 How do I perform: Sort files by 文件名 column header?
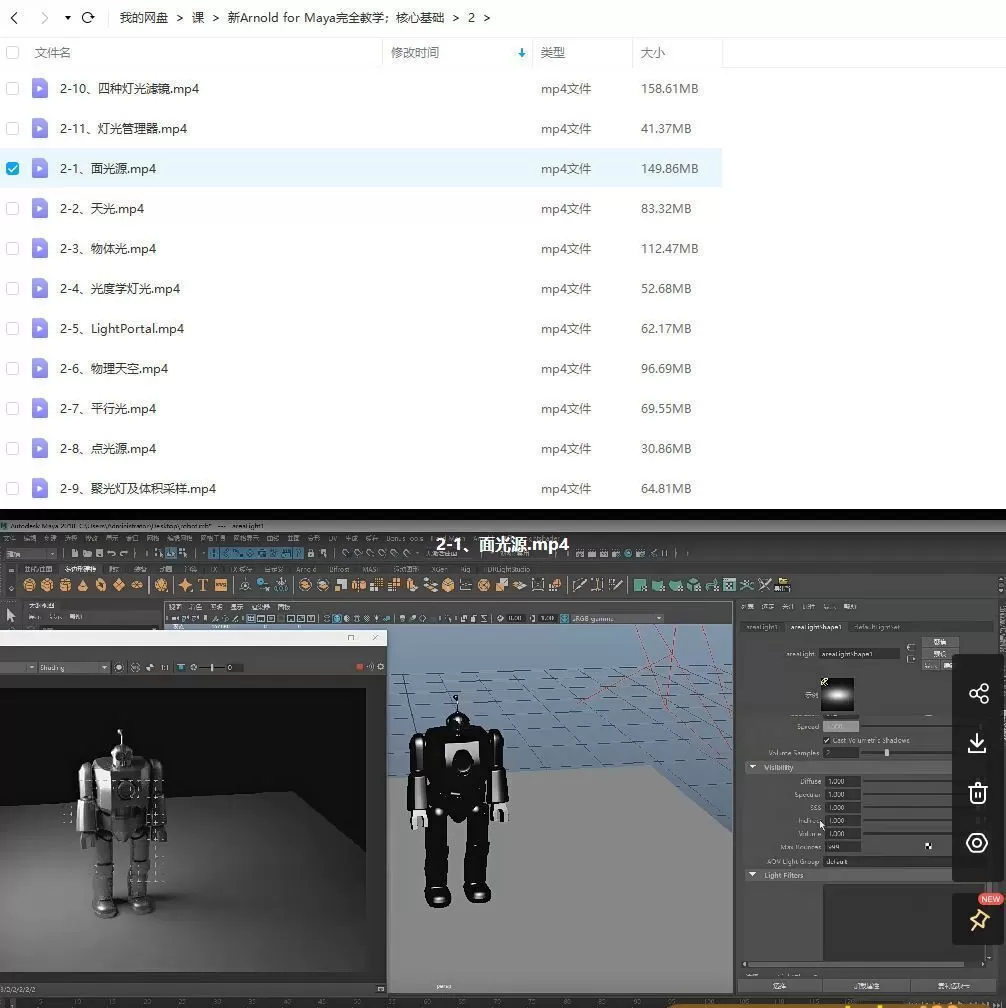(x=53, y=53)
